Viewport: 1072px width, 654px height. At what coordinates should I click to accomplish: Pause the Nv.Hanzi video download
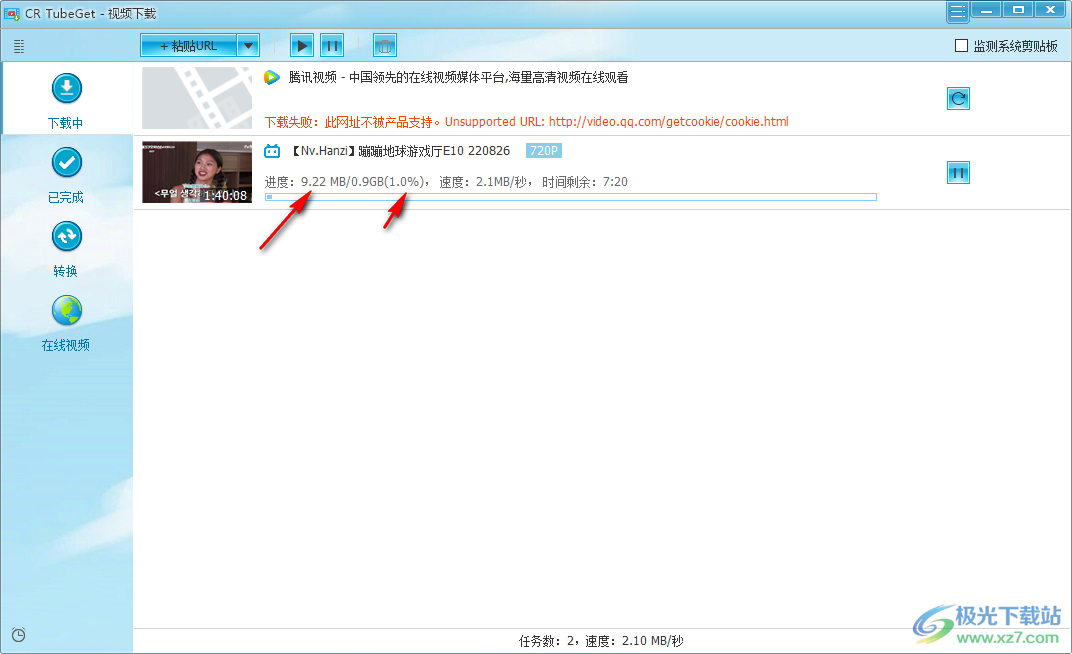click(958, 173)
